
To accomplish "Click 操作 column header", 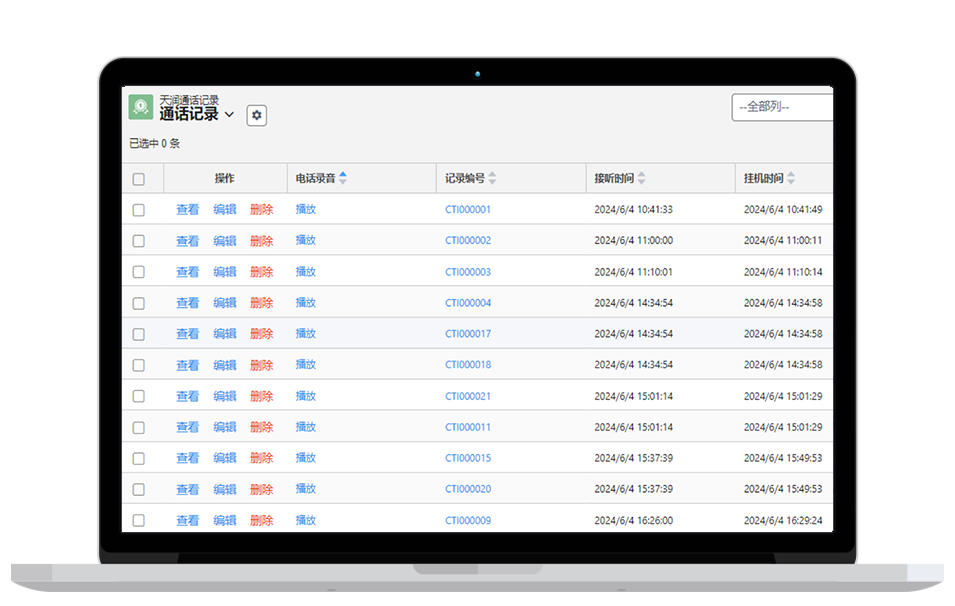I will [x=224, y=179].
